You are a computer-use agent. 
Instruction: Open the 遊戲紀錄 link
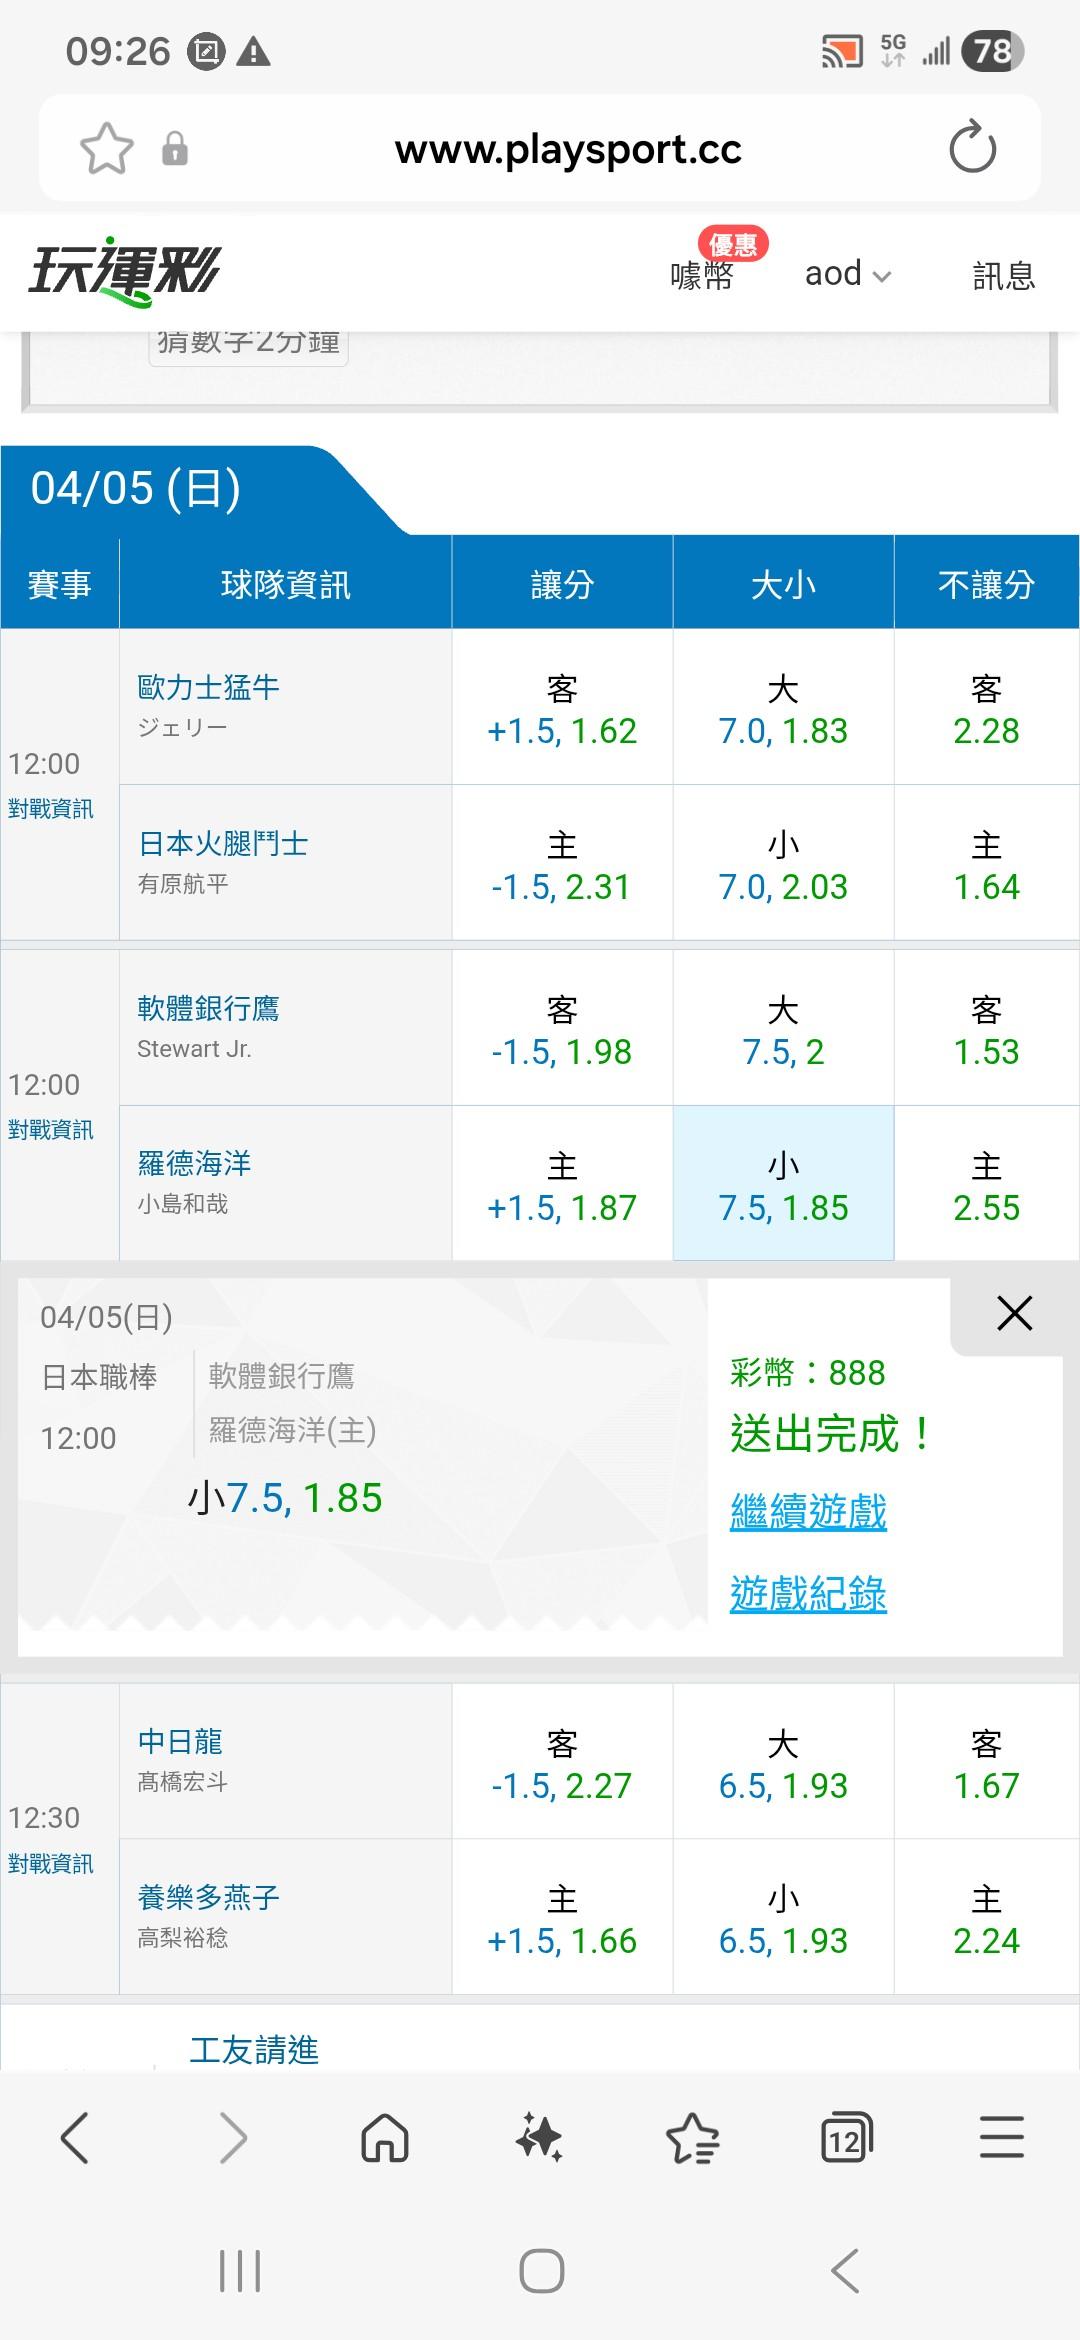(x=808, y=1593)
